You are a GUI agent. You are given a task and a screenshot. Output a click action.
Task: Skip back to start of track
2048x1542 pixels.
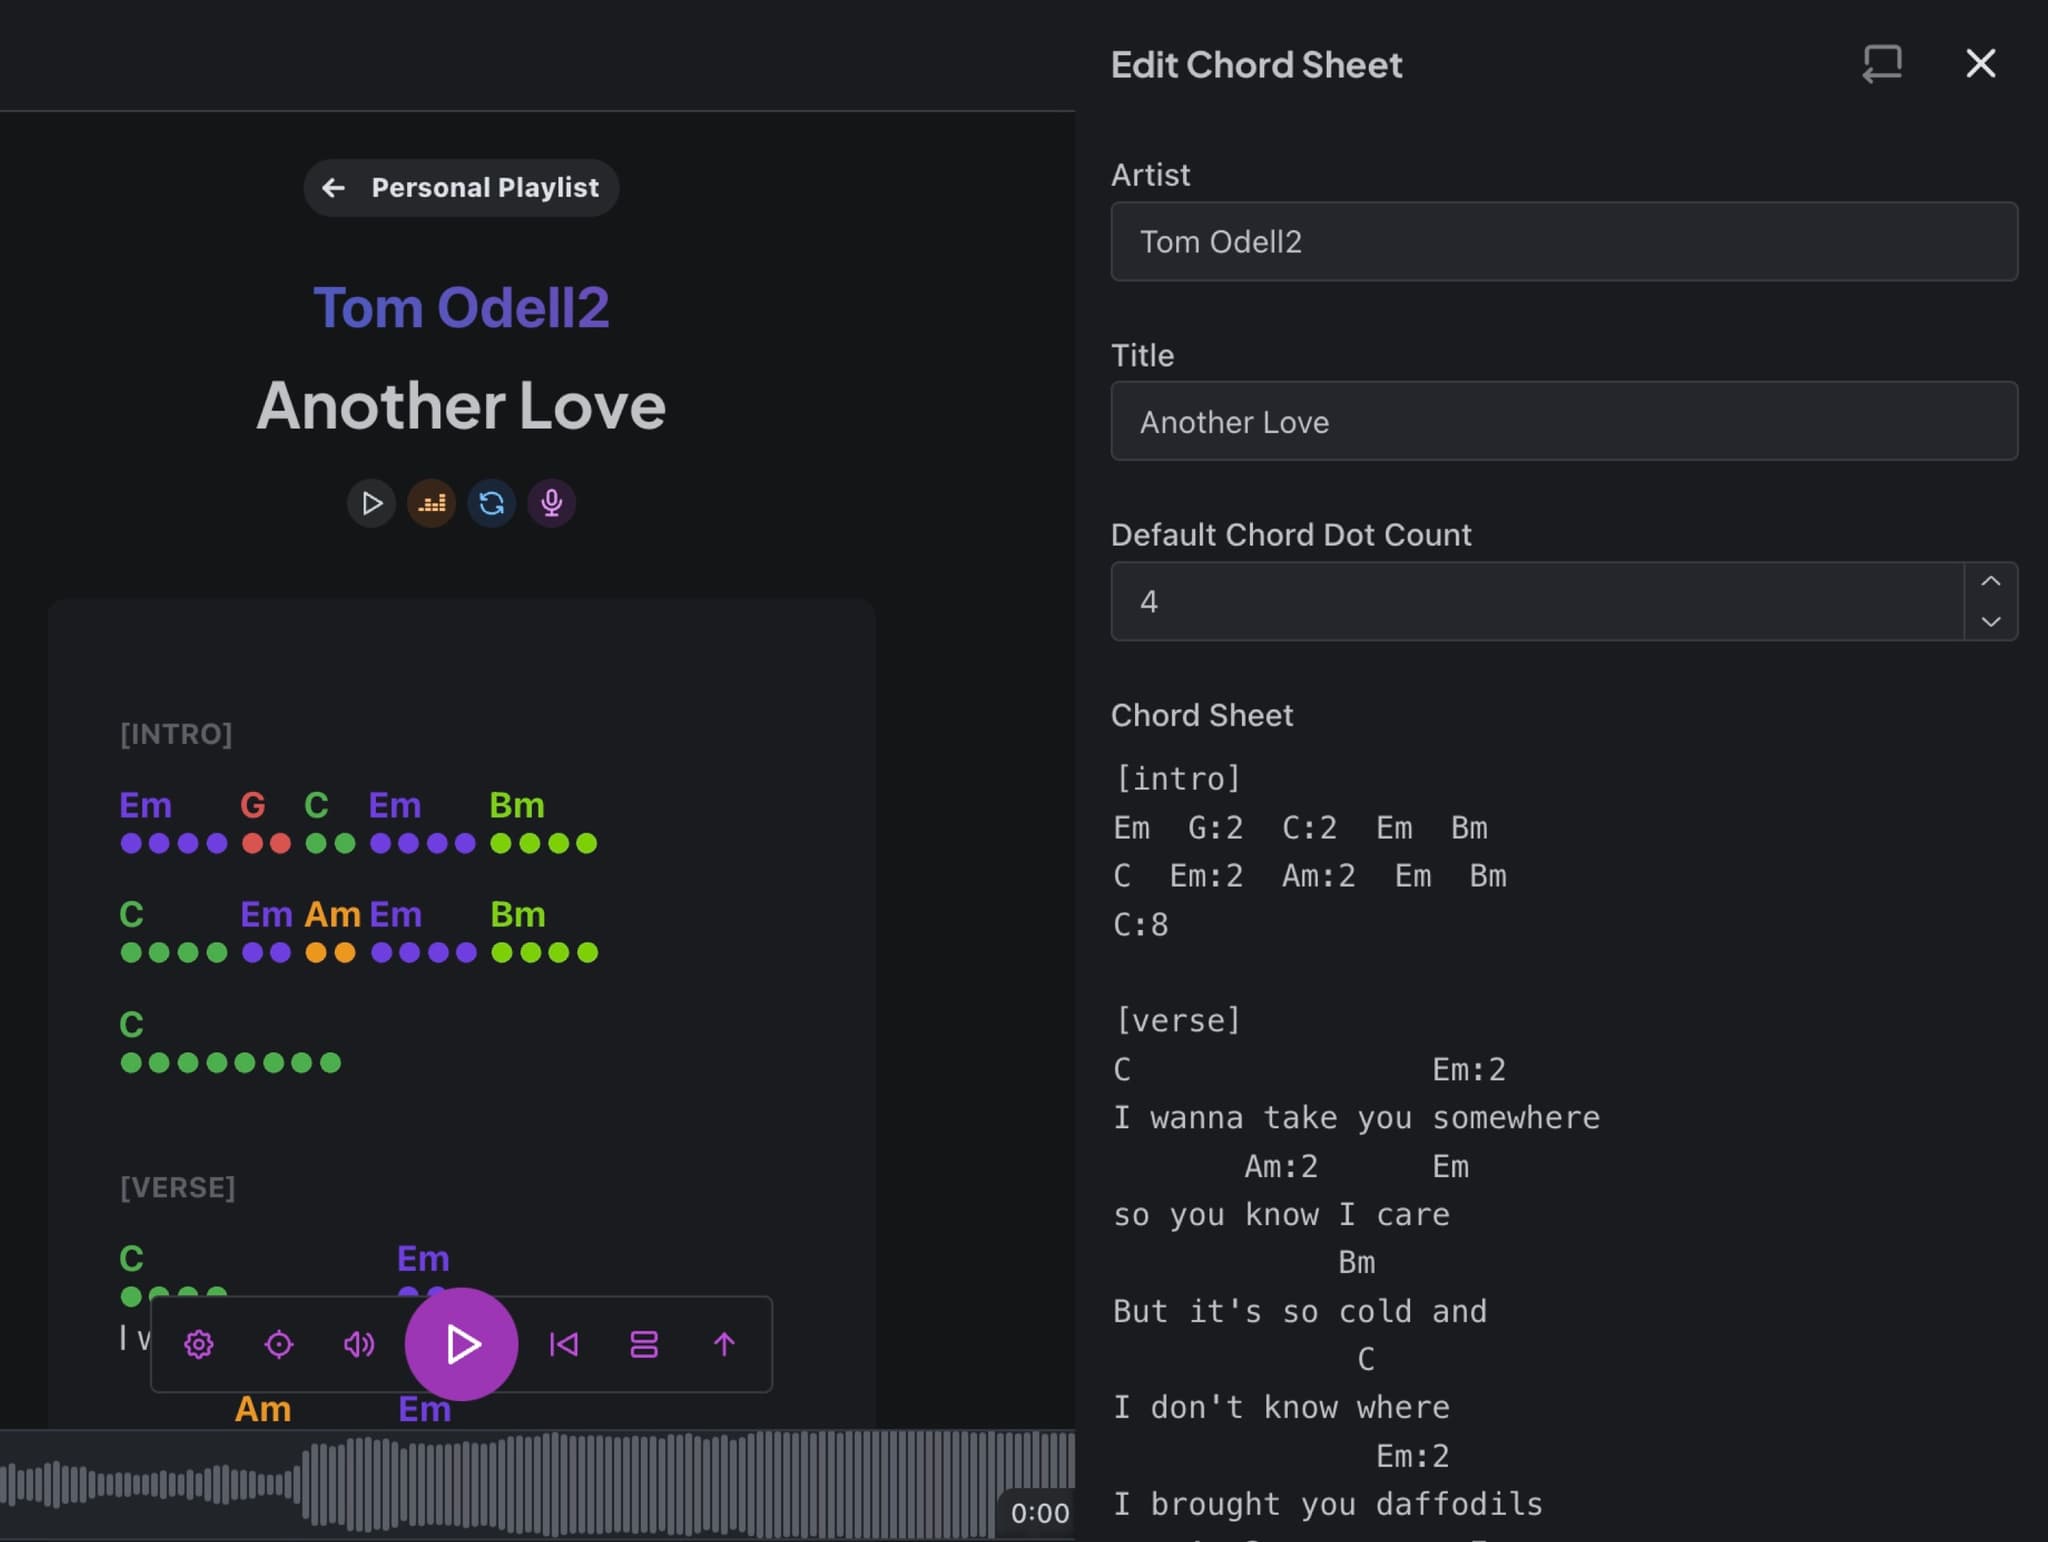pos(564,1344)
